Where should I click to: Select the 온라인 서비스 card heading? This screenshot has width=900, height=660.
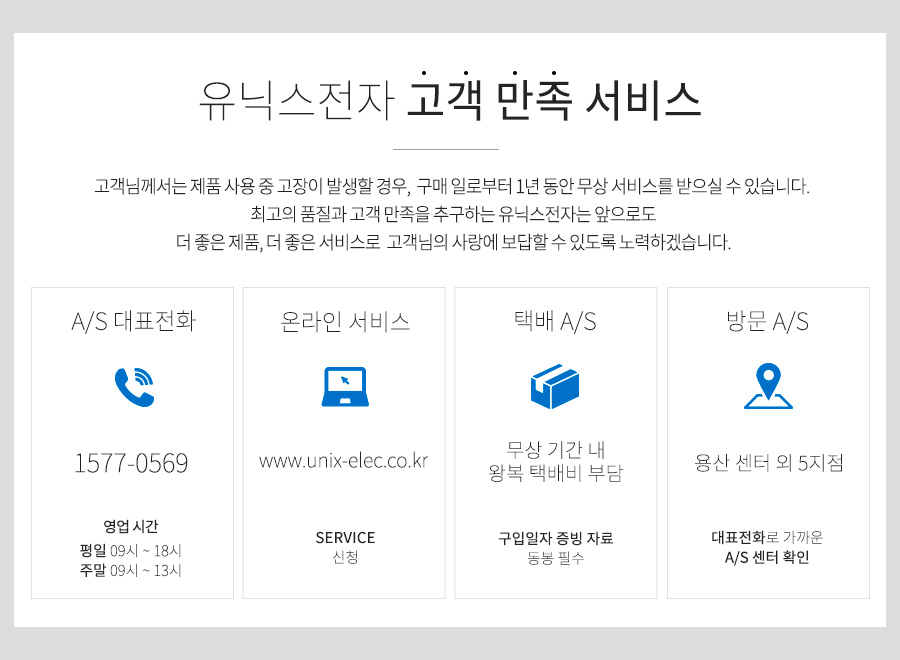click(x=345, y=322)
